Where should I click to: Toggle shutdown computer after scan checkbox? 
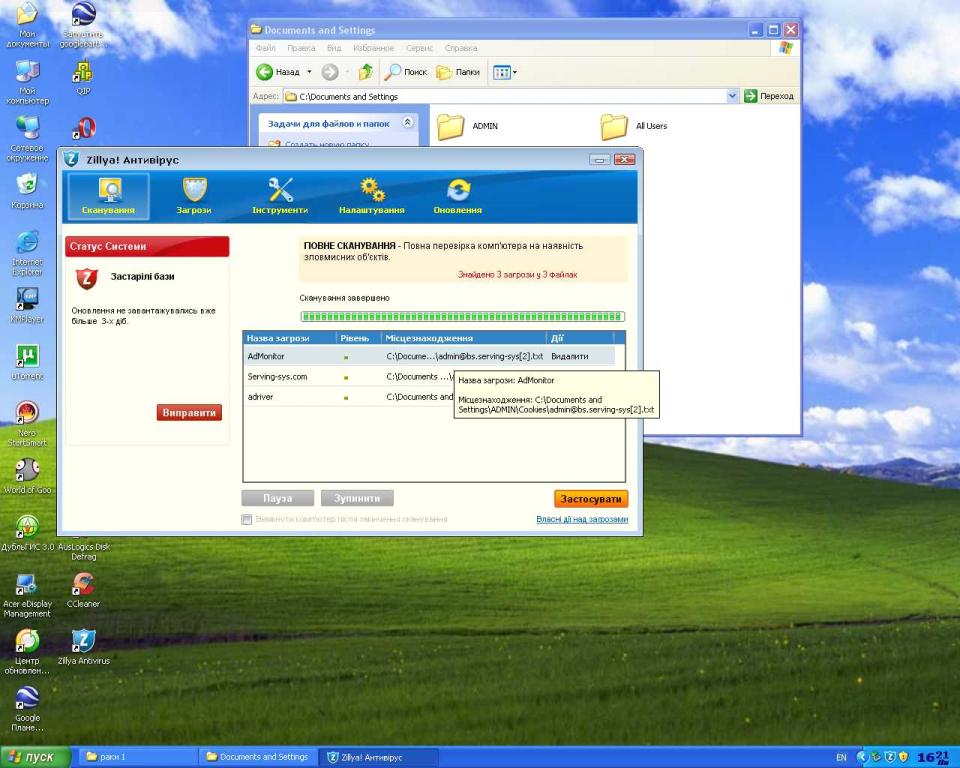pos(247,519)
